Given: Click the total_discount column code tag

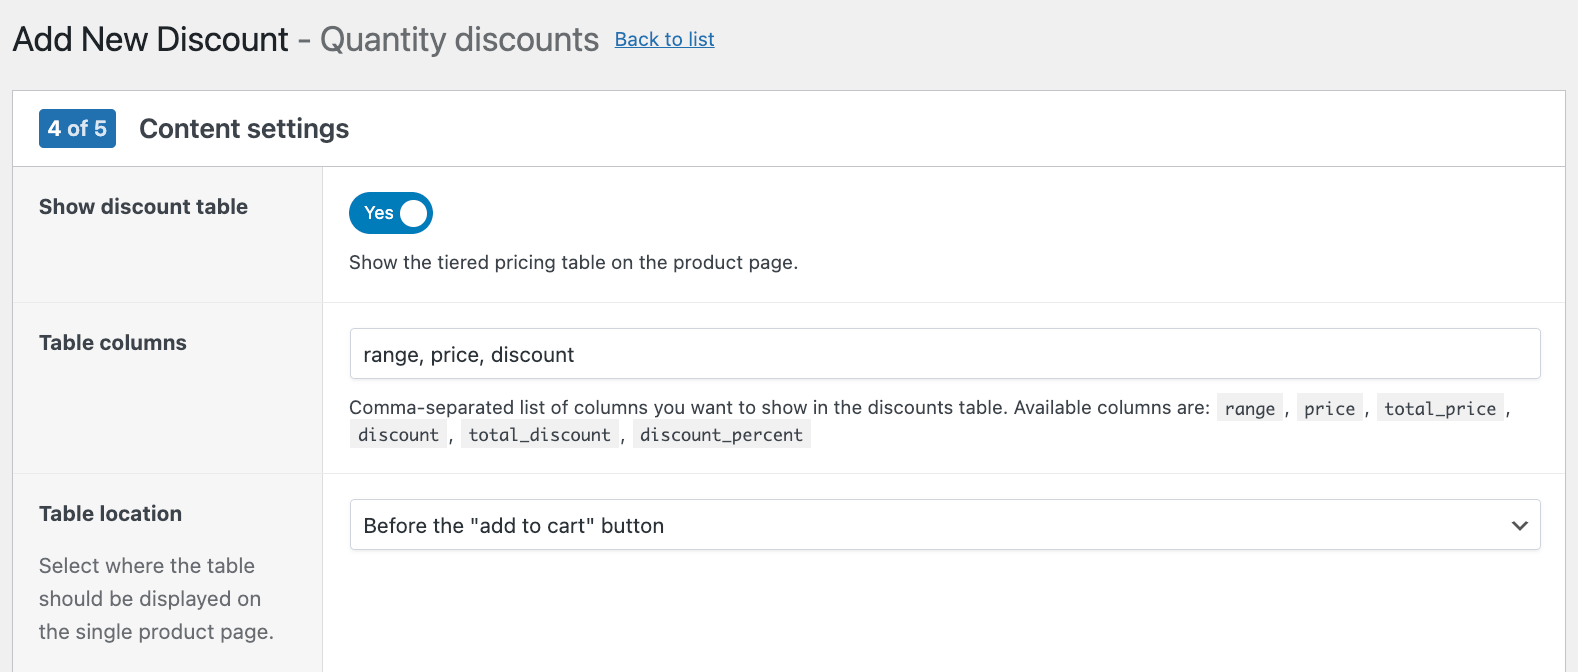Looking at the screenshot, I should coord(539,434).
